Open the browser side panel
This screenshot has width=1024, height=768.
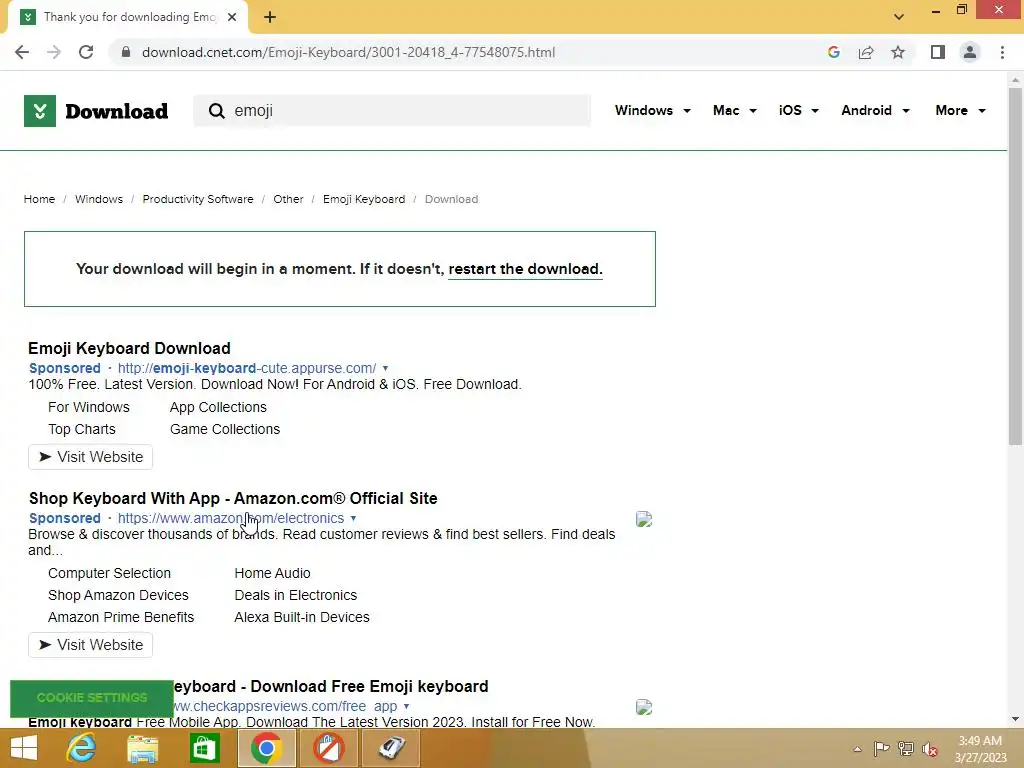click(x=938, y=52)
